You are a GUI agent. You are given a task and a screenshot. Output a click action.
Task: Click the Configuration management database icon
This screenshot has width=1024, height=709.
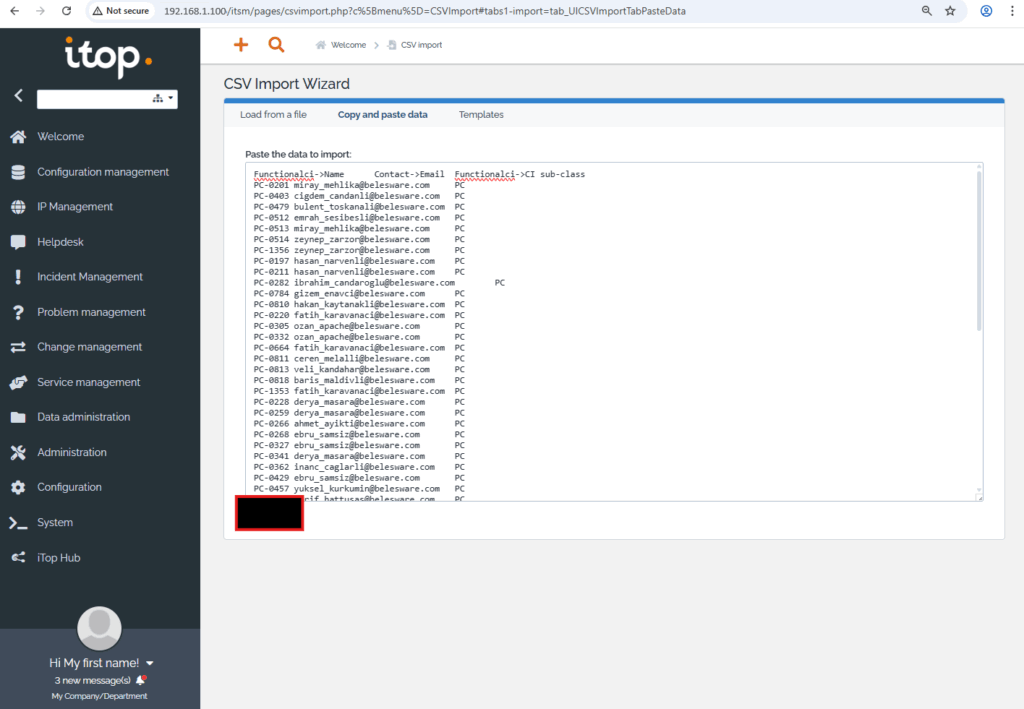[18, 172]
